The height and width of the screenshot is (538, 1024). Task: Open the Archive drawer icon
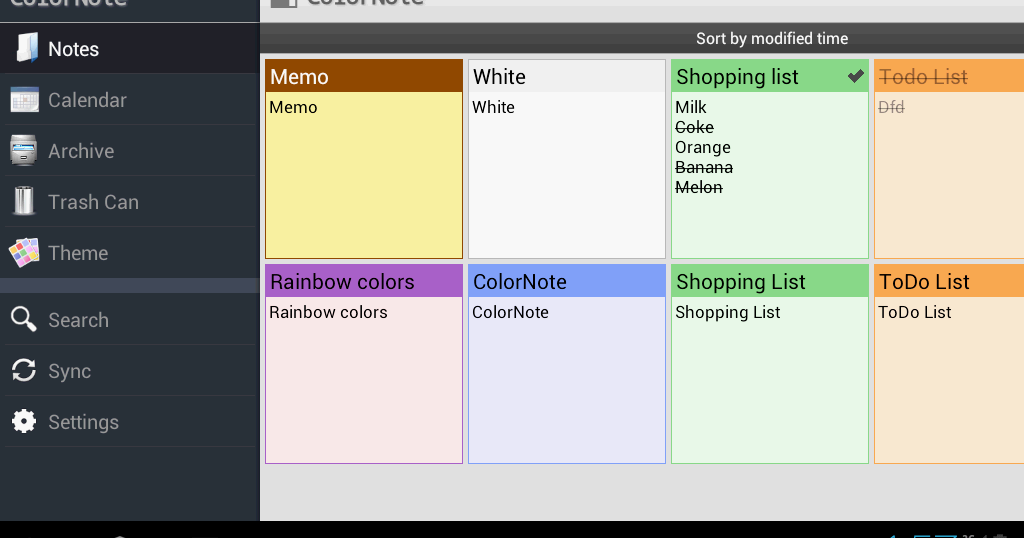[25, 151]
